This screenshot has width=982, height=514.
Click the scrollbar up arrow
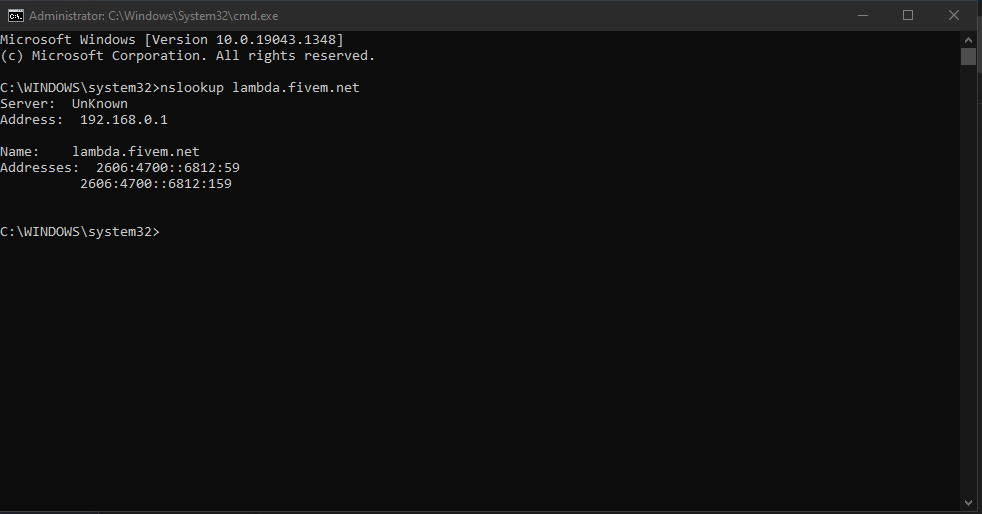coord(968,39)
